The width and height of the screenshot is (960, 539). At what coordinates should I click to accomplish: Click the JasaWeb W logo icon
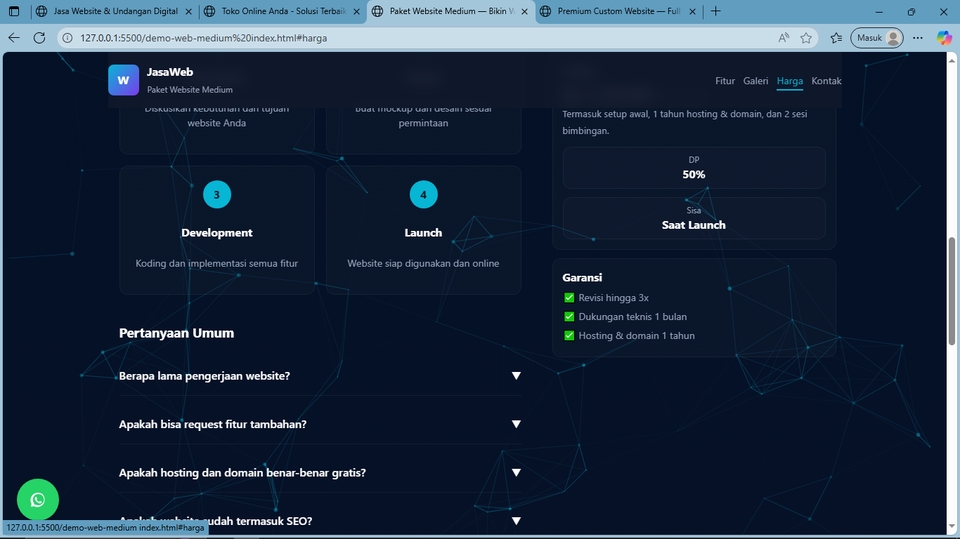click(124, 80)
